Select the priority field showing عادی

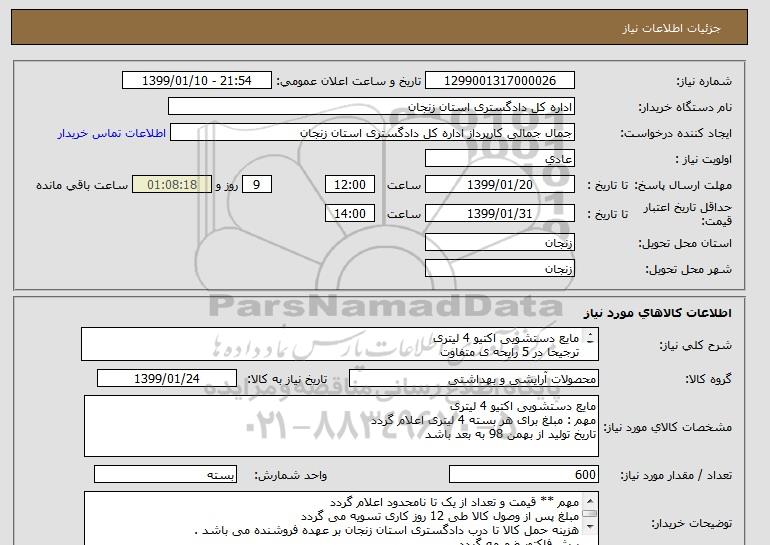coord(499,159)
